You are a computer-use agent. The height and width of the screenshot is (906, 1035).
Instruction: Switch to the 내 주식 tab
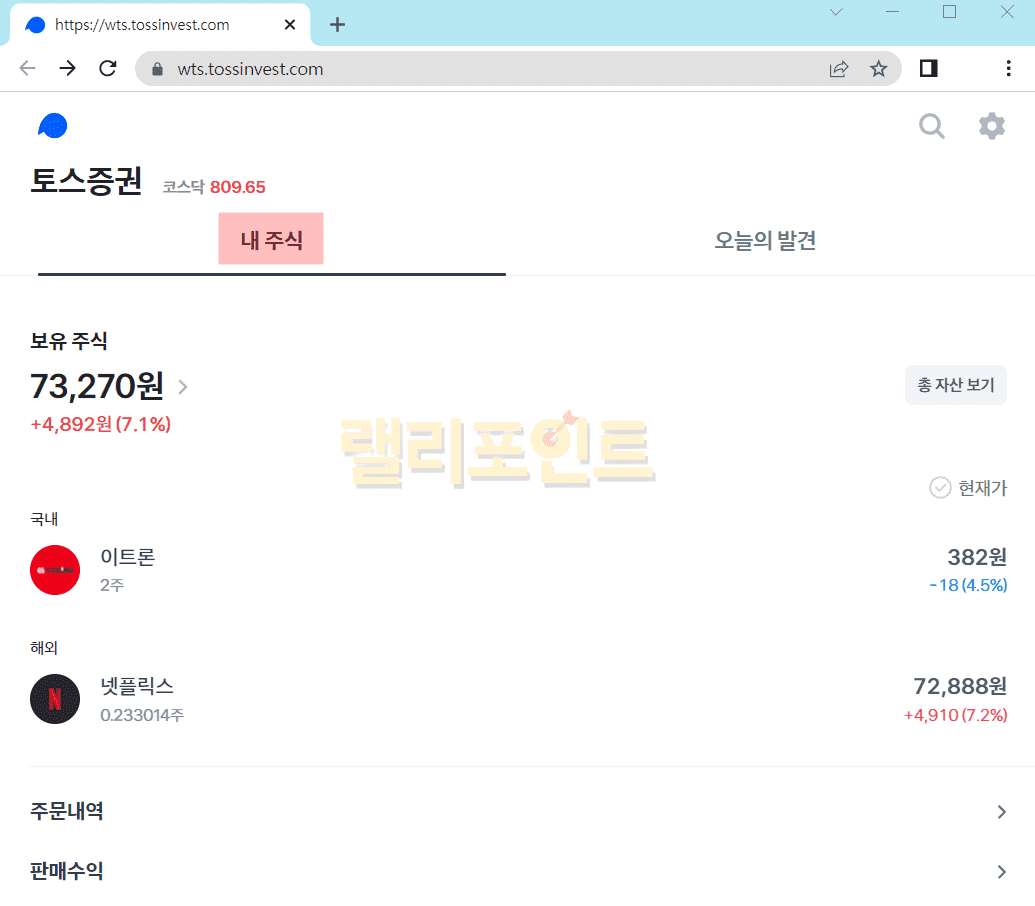pyautogui.click(x=271, y=240)
